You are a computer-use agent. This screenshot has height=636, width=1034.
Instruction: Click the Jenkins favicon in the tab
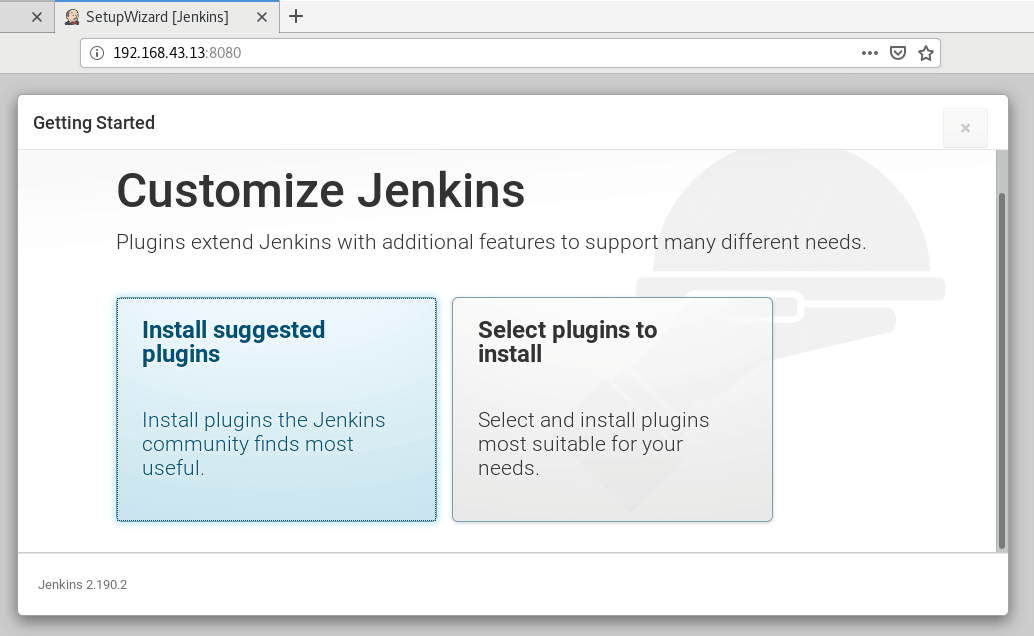tap(72, 17)
